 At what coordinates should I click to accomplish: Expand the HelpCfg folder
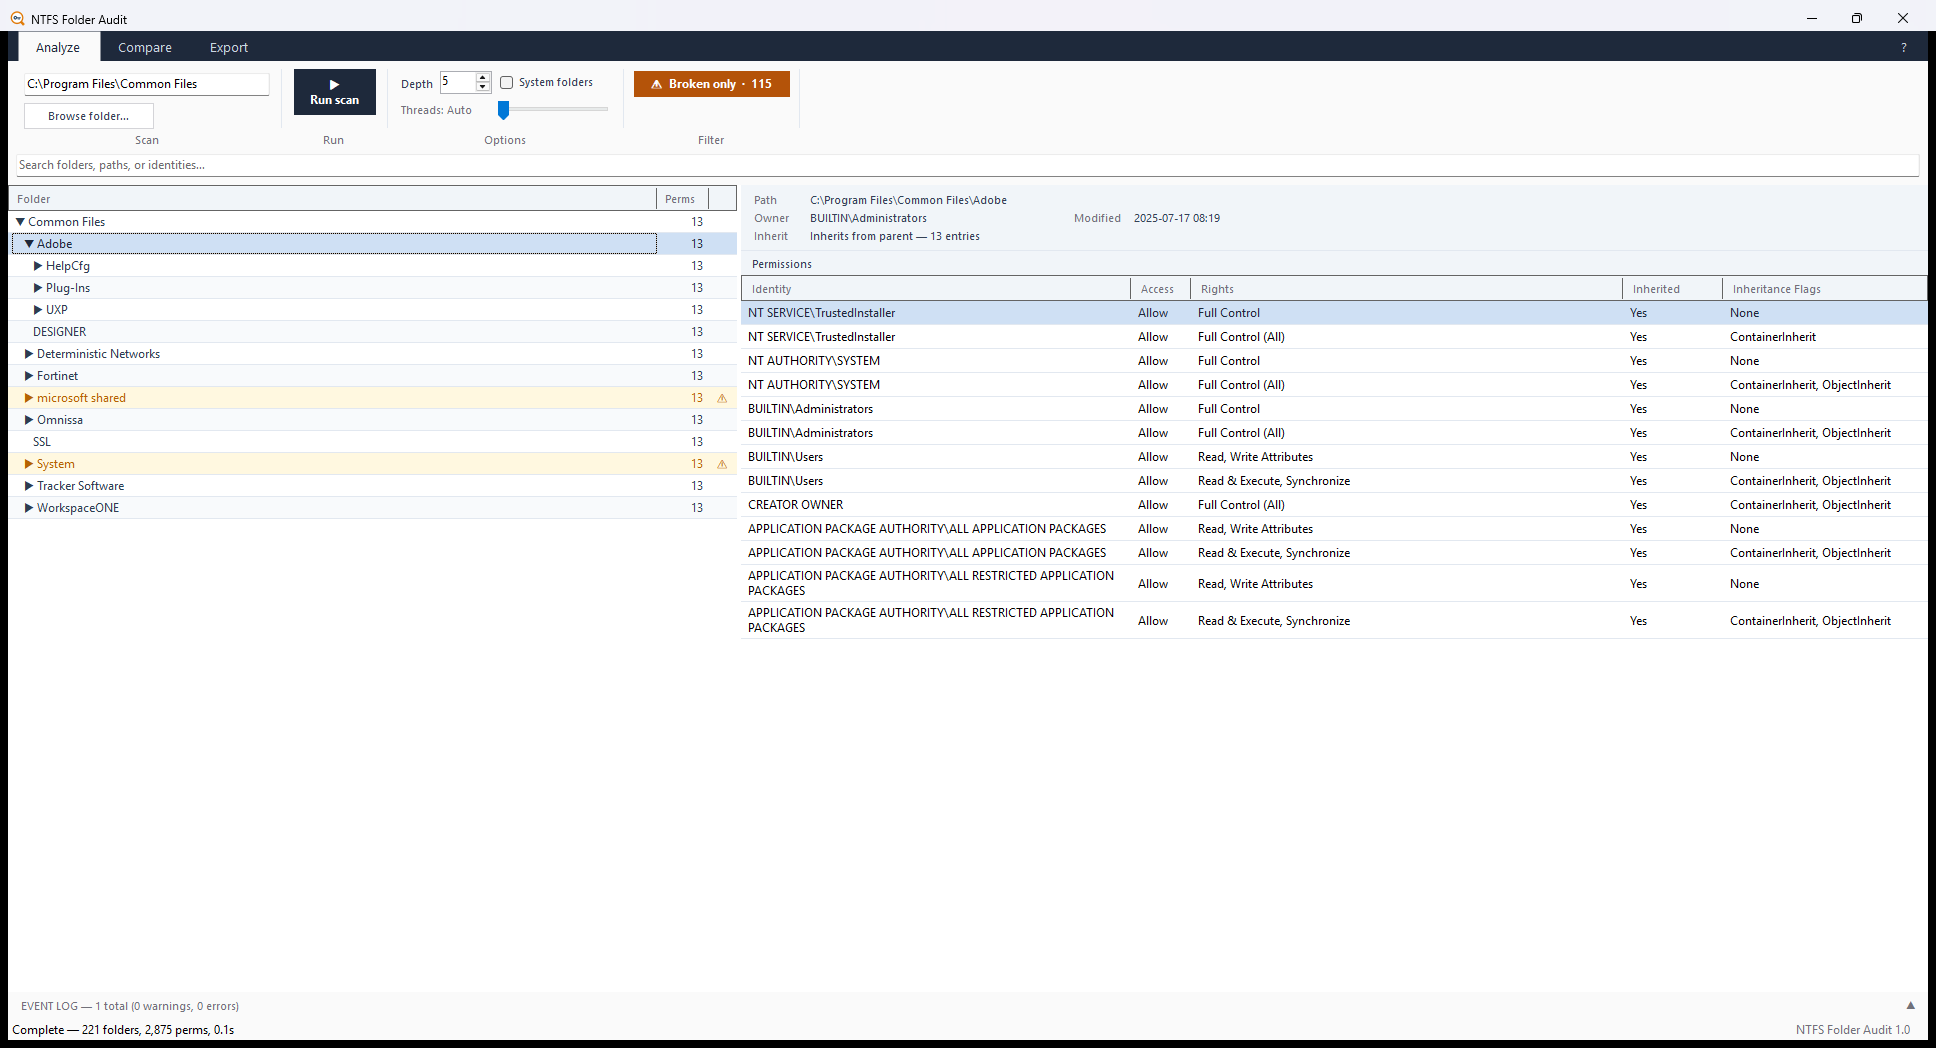click(x=38, y=266)
